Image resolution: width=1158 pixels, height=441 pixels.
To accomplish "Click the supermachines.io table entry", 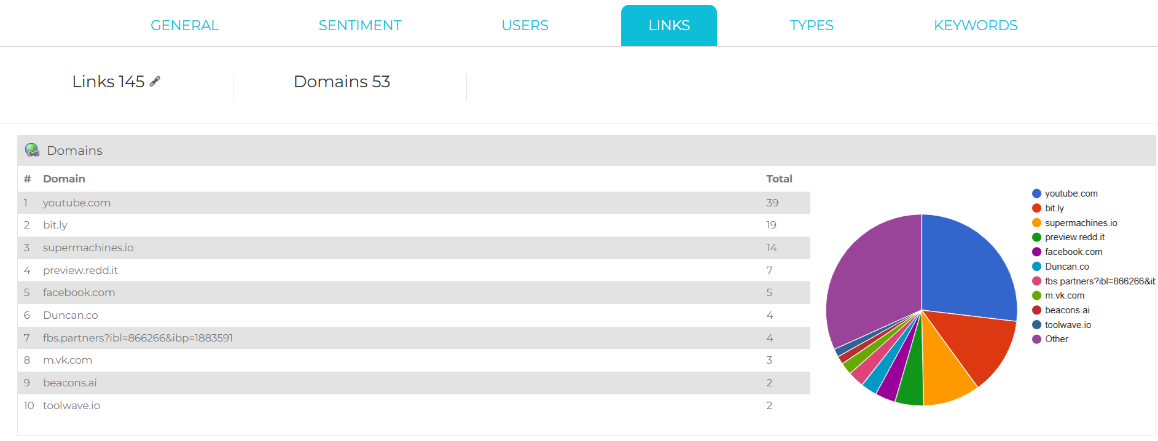I will pos(414,247).
